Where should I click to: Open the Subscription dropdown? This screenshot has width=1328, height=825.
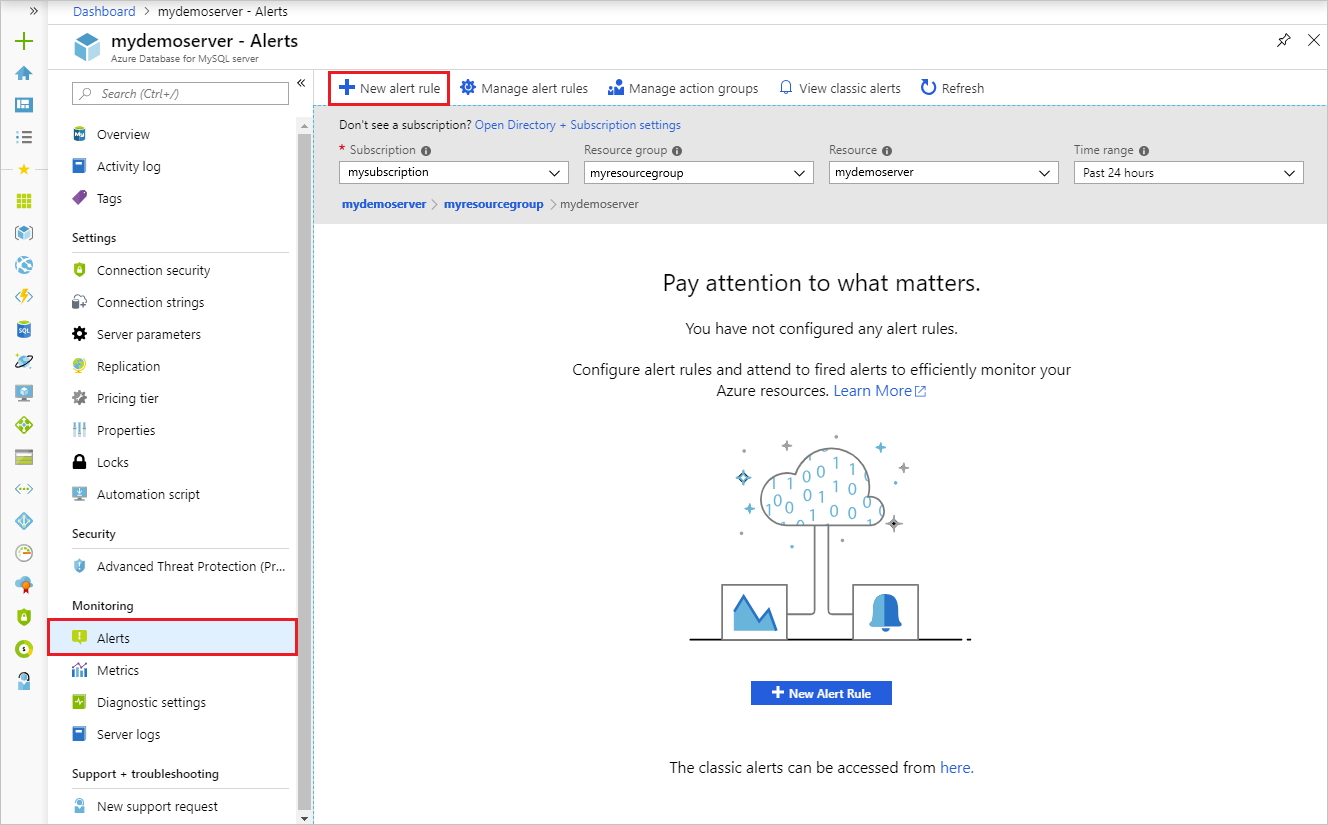coord(454,172)
